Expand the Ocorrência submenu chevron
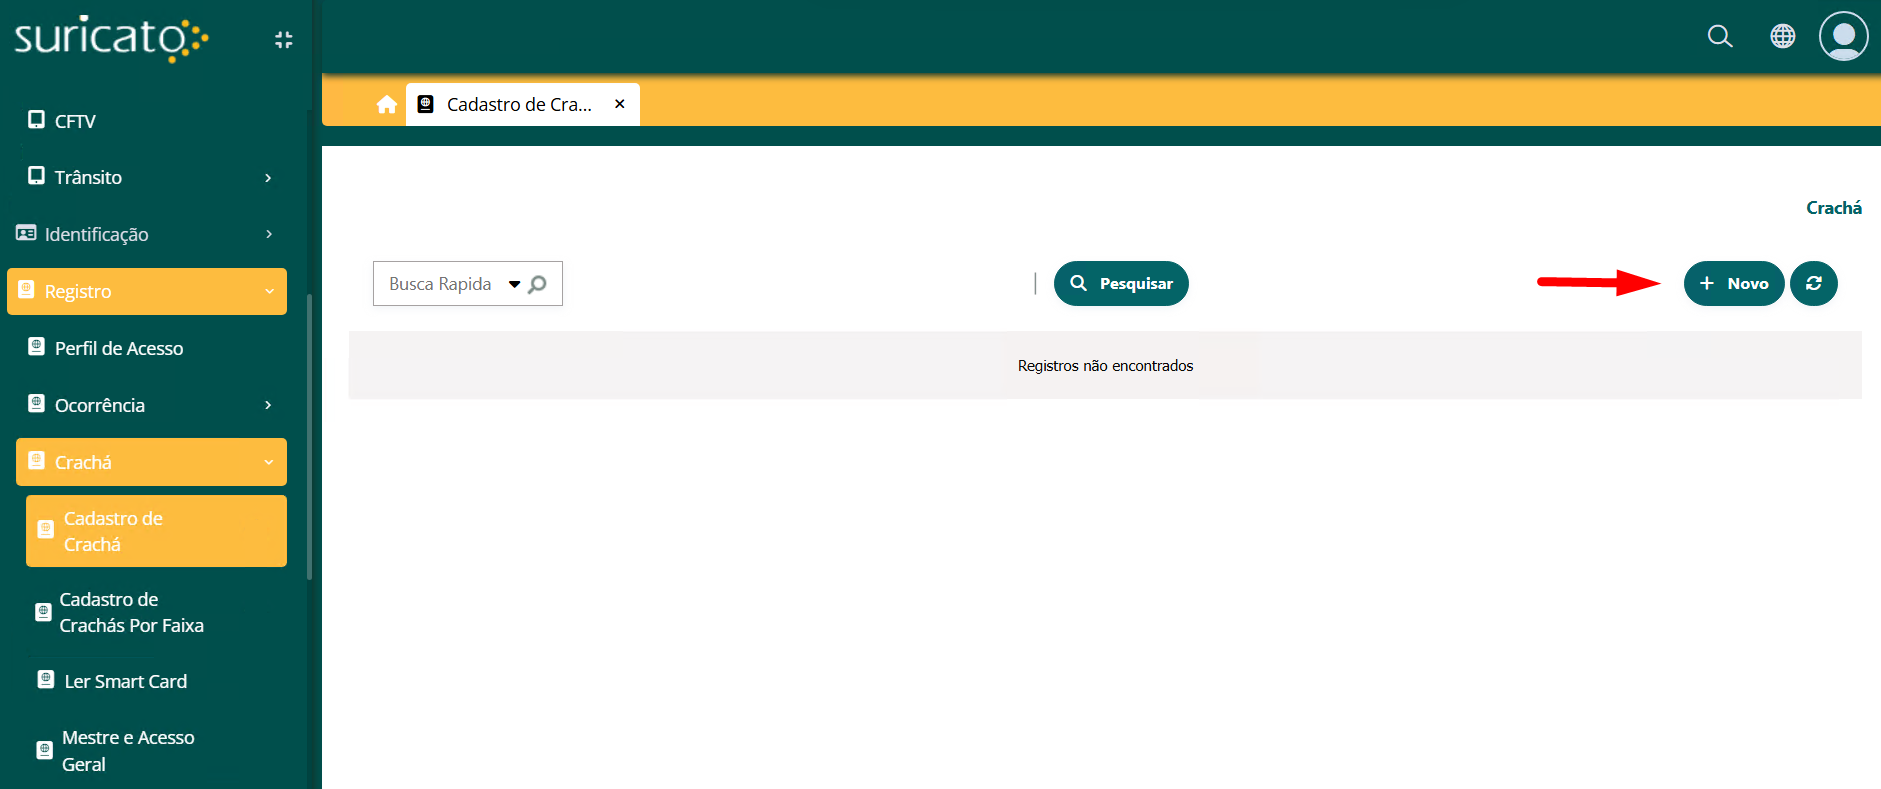Image resolution: width=1881 pixels, height=789 pixels. 268,405
